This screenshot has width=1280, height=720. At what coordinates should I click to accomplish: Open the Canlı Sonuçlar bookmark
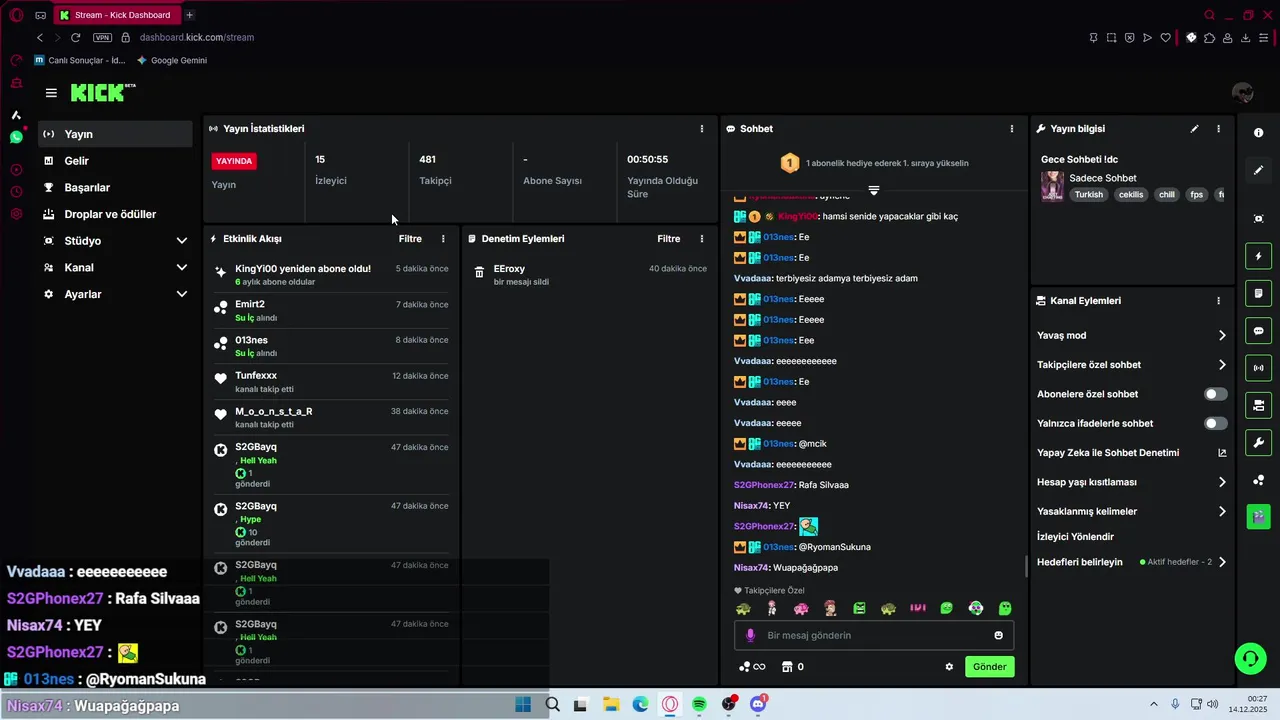click(80, 60)
